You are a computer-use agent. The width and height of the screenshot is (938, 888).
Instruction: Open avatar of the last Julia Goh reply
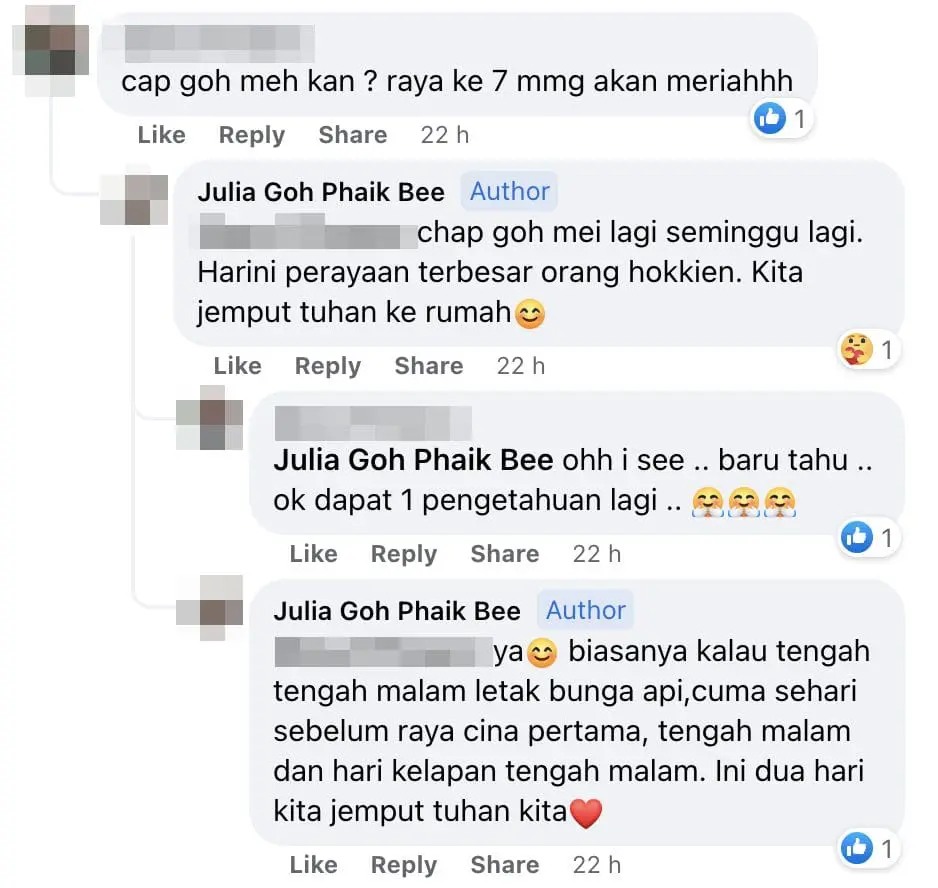209,608
